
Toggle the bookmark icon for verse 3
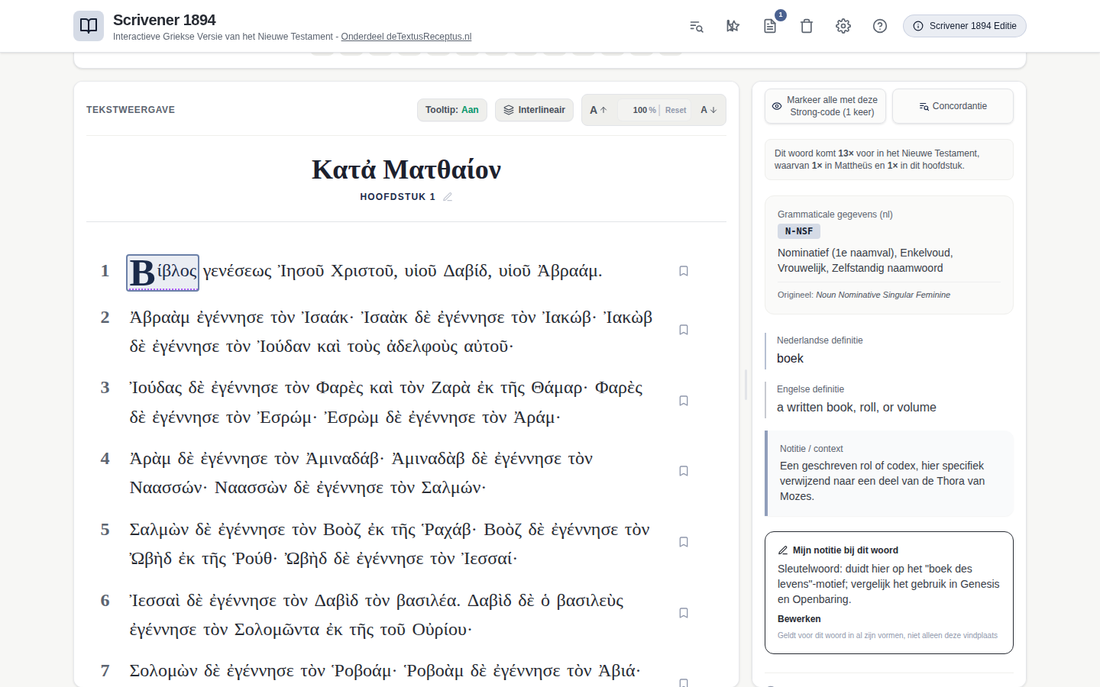tap(683, 401)
